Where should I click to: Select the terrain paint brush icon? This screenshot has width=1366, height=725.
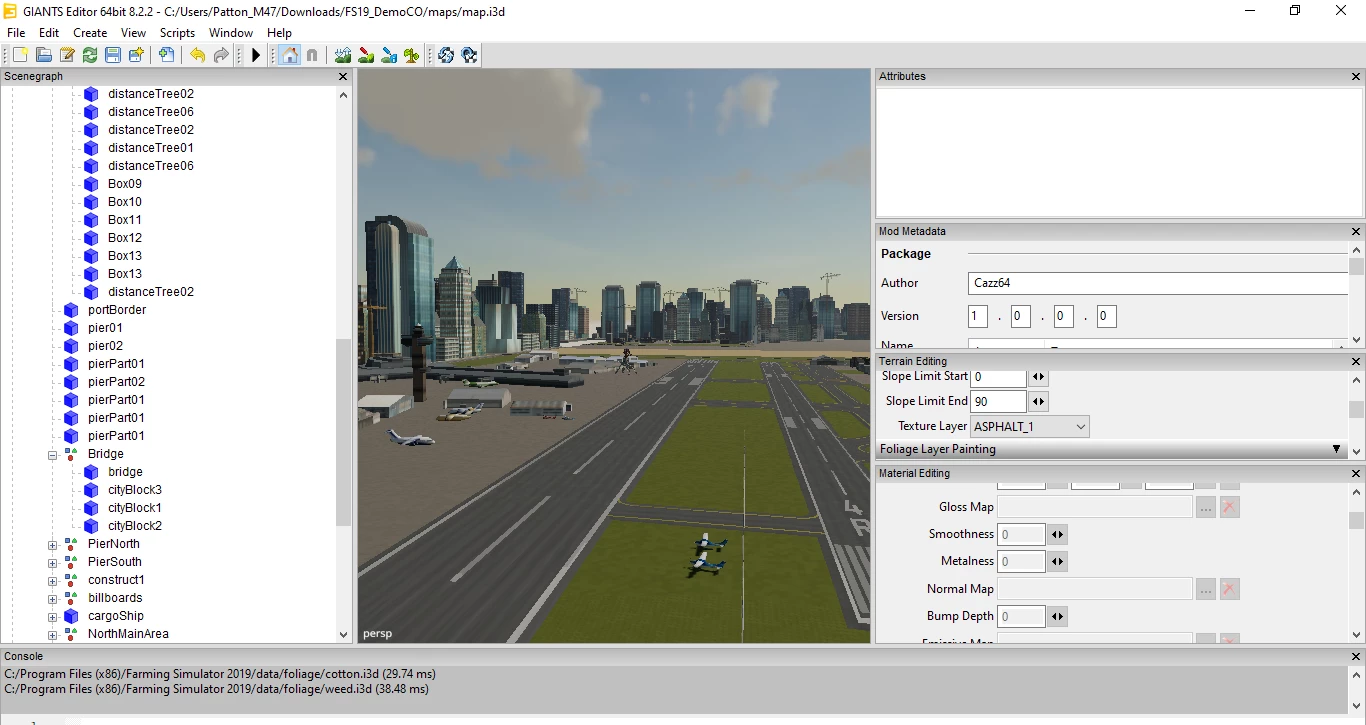(366, 55)
